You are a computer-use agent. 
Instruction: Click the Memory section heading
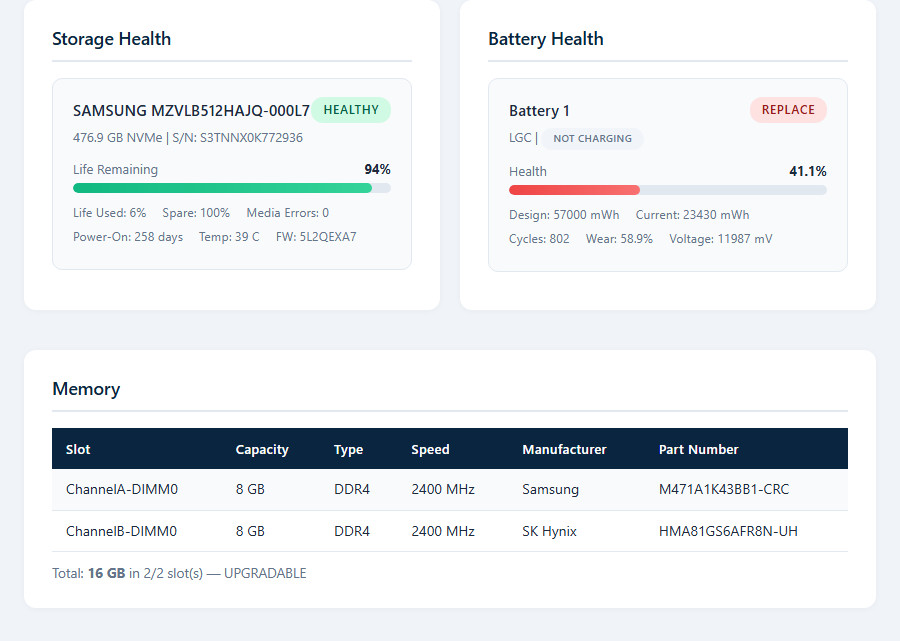click(86, 389)
